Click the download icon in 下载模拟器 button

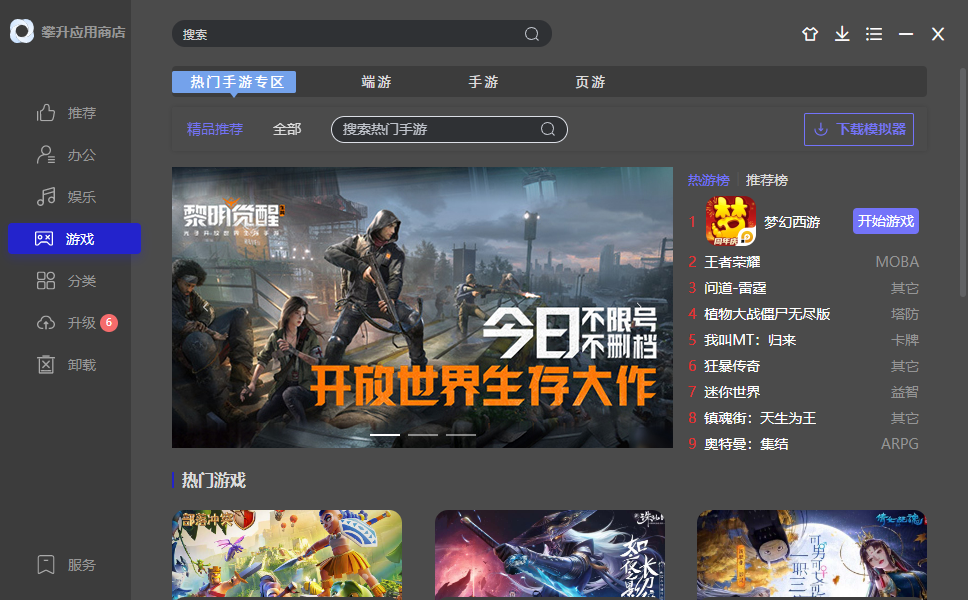click(820, 129)
